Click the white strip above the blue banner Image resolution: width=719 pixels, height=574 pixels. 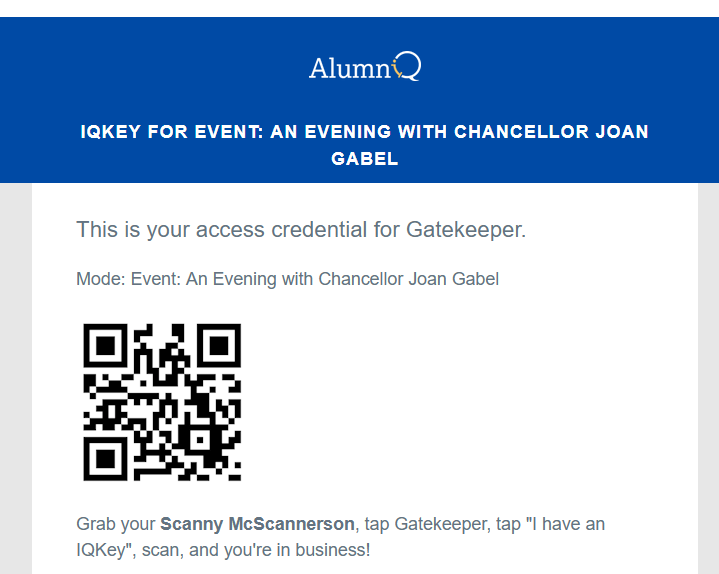[x=360, y=8]
